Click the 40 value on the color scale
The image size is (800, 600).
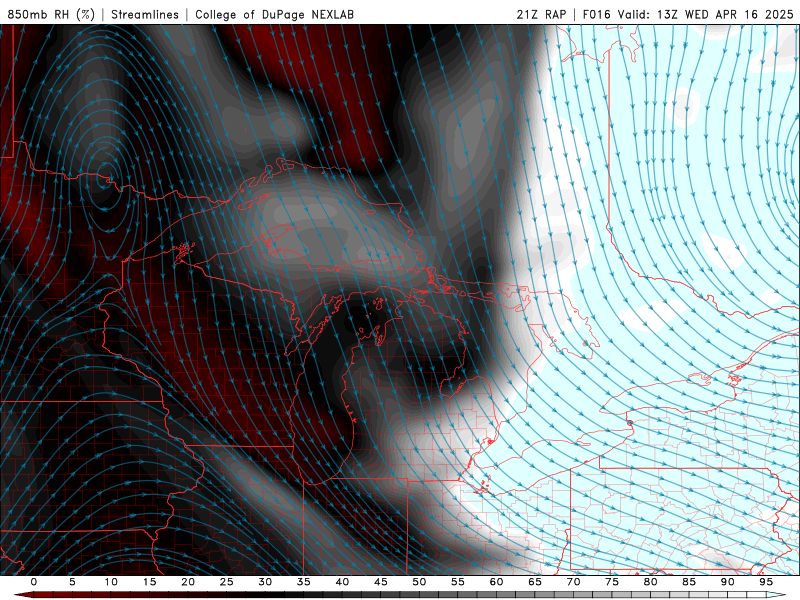tap(342, 582)
